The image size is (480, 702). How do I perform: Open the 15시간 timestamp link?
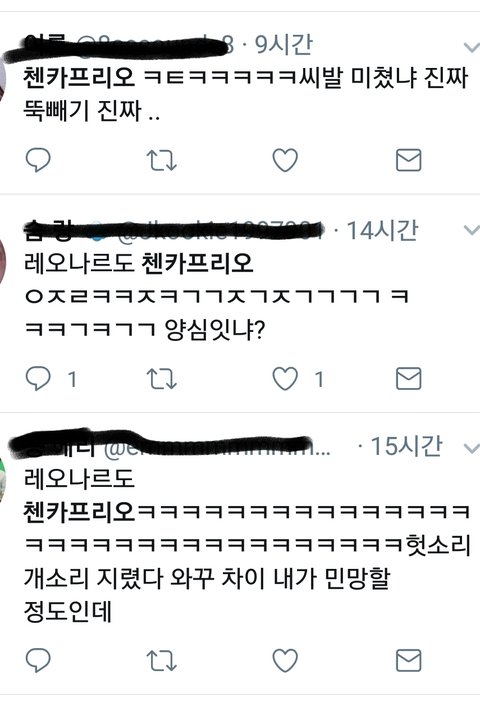(407, 446)
